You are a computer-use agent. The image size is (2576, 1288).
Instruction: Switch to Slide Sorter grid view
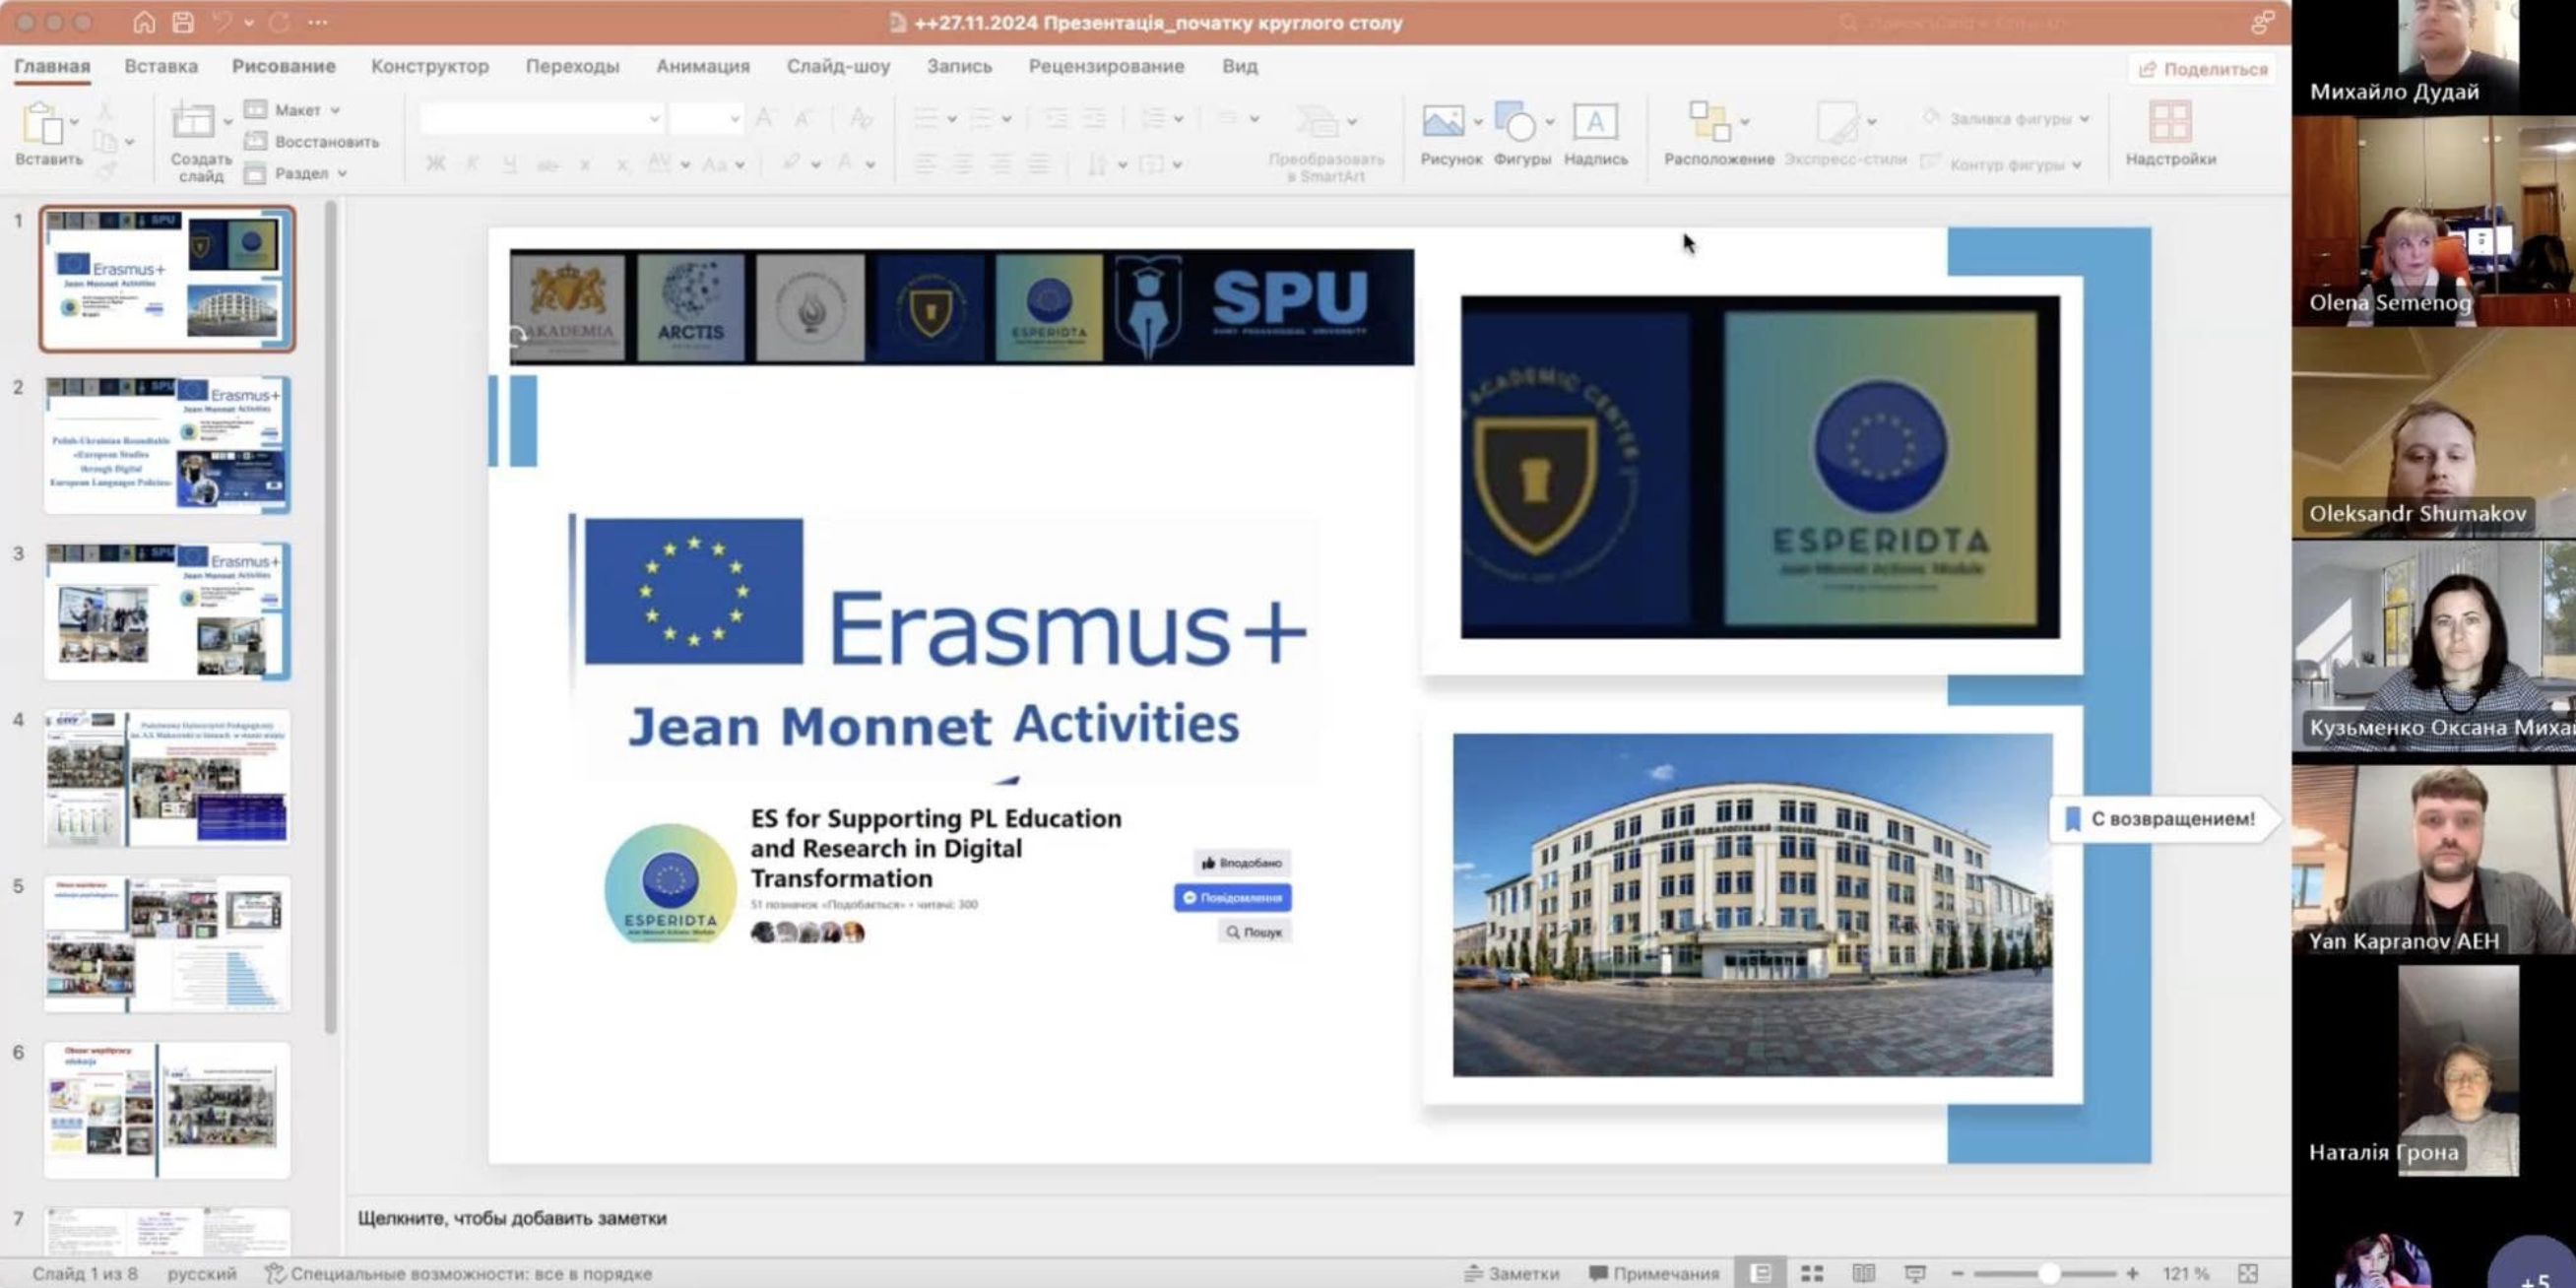(x=1812, y=1273)
